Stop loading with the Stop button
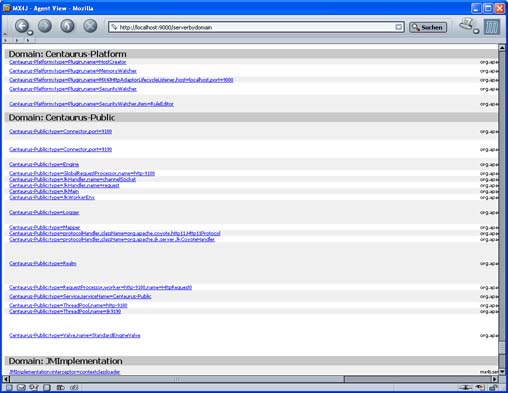This screenshot has width=508, height=393. coord(90,26)
